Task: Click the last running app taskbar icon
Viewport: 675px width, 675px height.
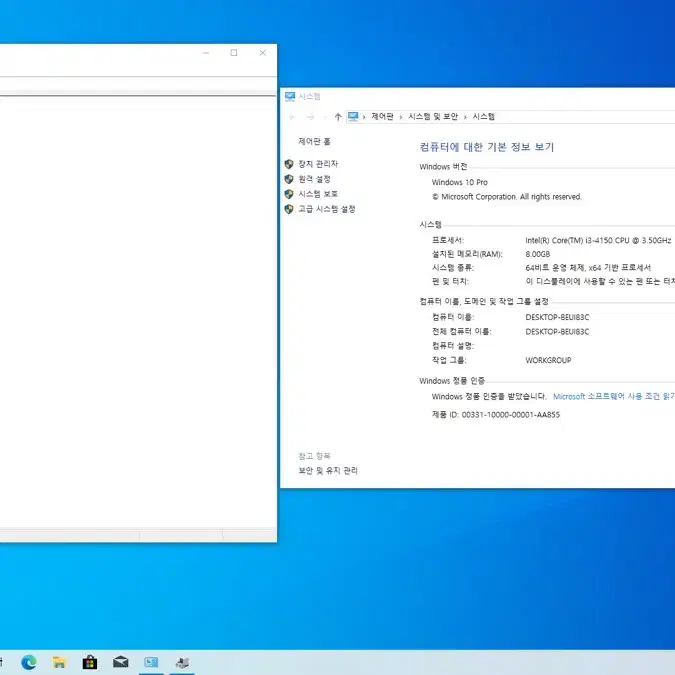Action: [182, 662]
